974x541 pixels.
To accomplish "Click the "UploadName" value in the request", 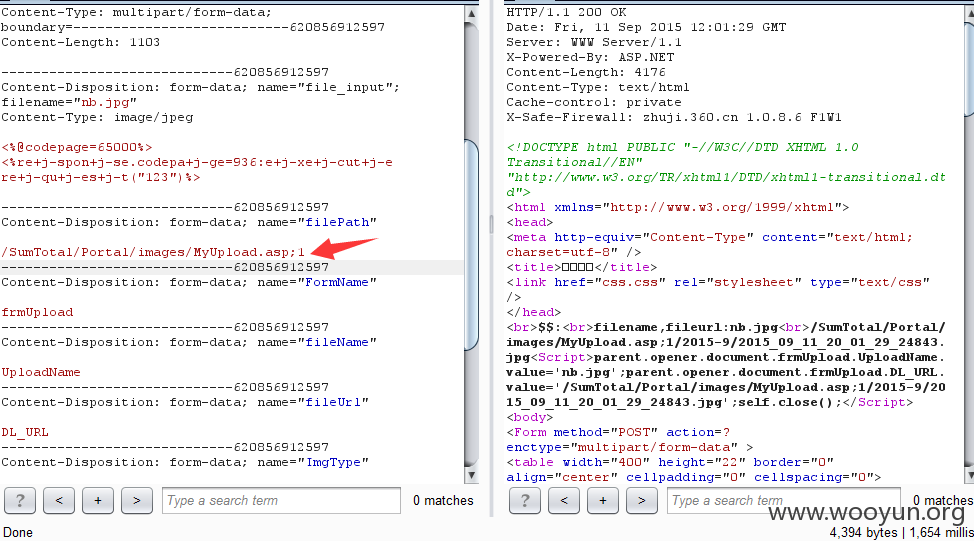I will point(41,372).
